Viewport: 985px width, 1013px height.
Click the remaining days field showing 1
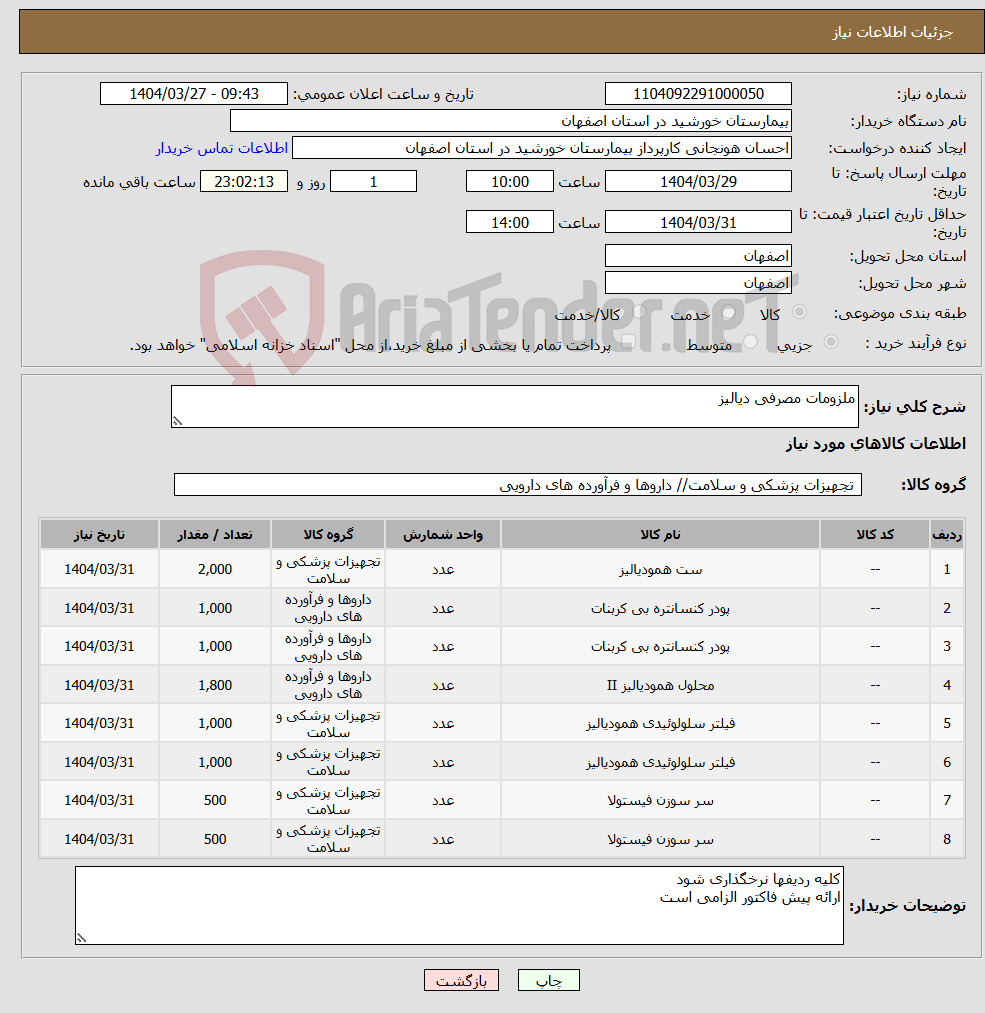tap(373, 182)
